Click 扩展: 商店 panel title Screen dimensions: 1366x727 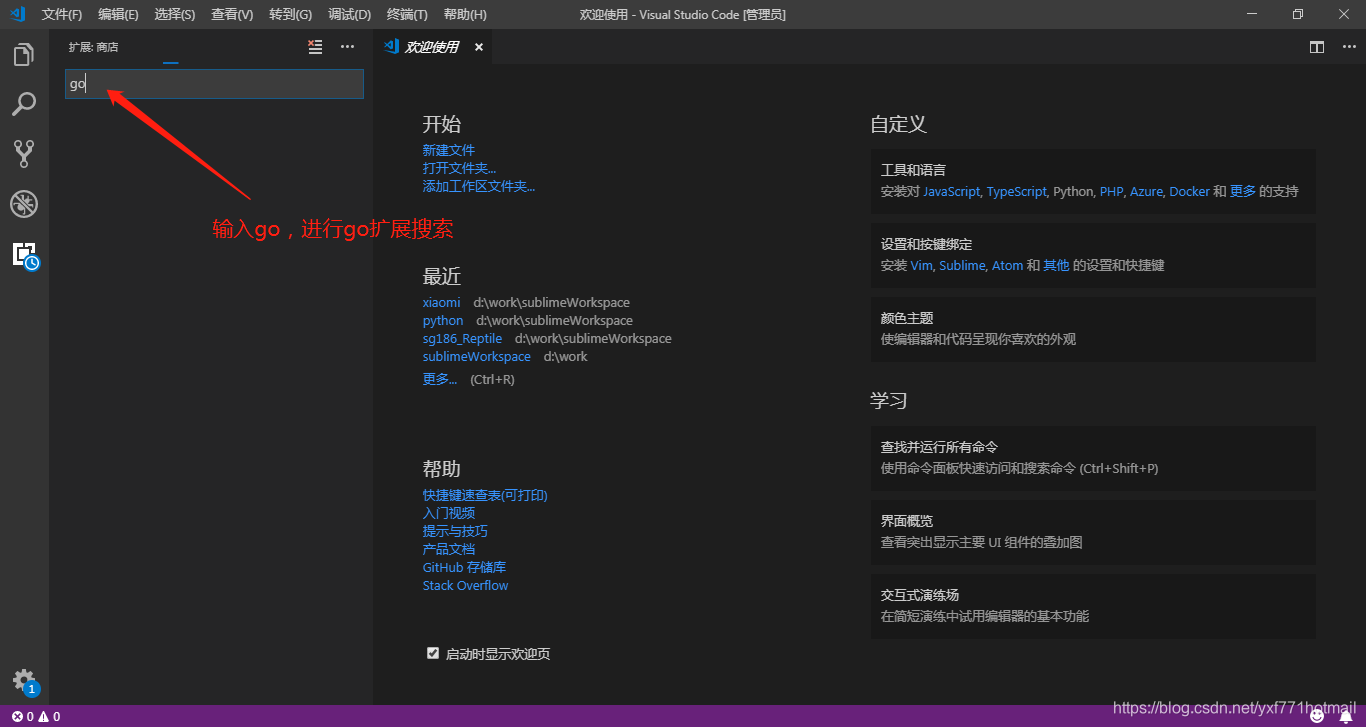(x=93, y=47)
